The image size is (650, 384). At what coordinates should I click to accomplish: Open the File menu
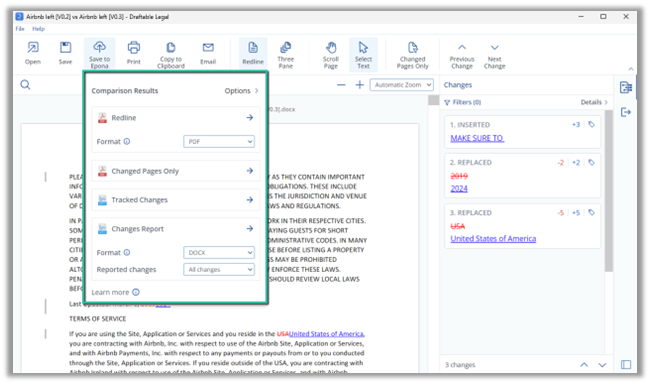(x=20, y=29)
